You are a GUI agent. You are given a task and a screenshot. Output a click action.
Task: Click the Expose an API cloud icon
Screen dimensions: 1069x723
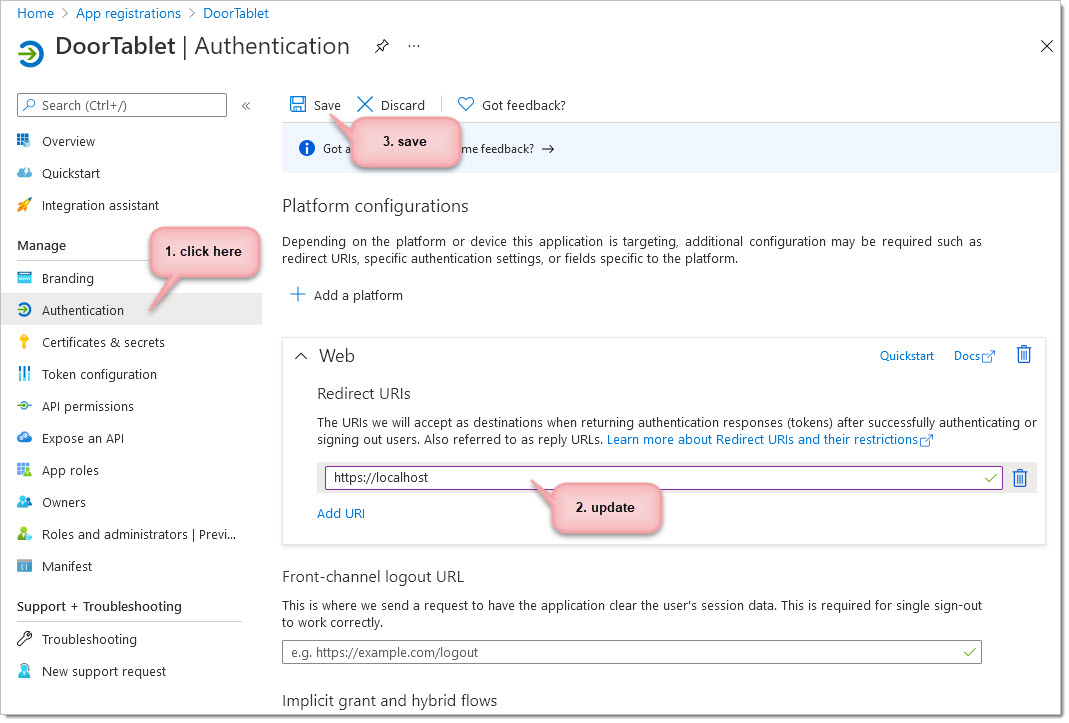pyautogui.click(x=24, y=439)
